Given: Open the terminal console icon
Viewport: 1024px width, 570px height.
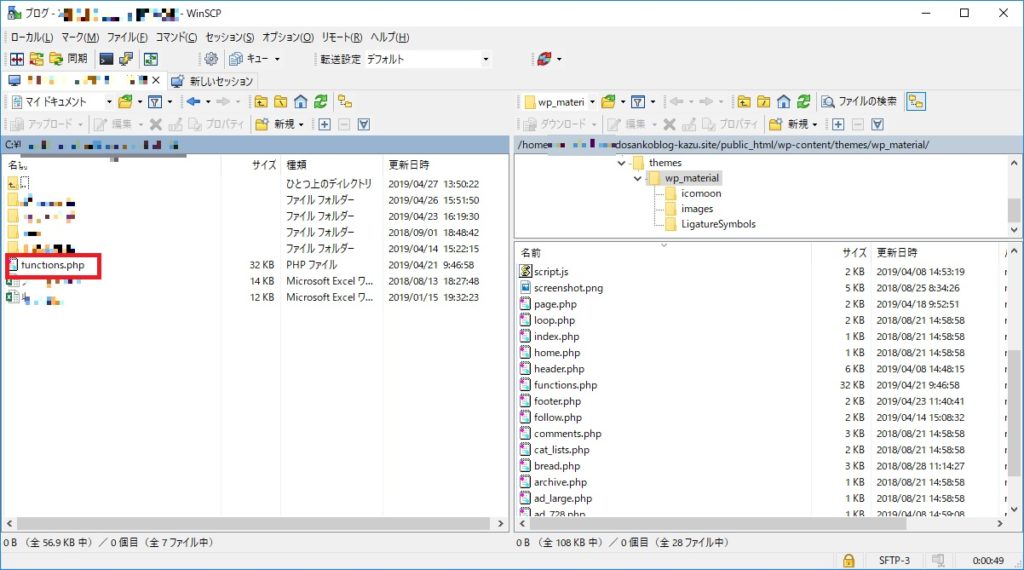Looking at the screenshot, I should coord(106,59).
